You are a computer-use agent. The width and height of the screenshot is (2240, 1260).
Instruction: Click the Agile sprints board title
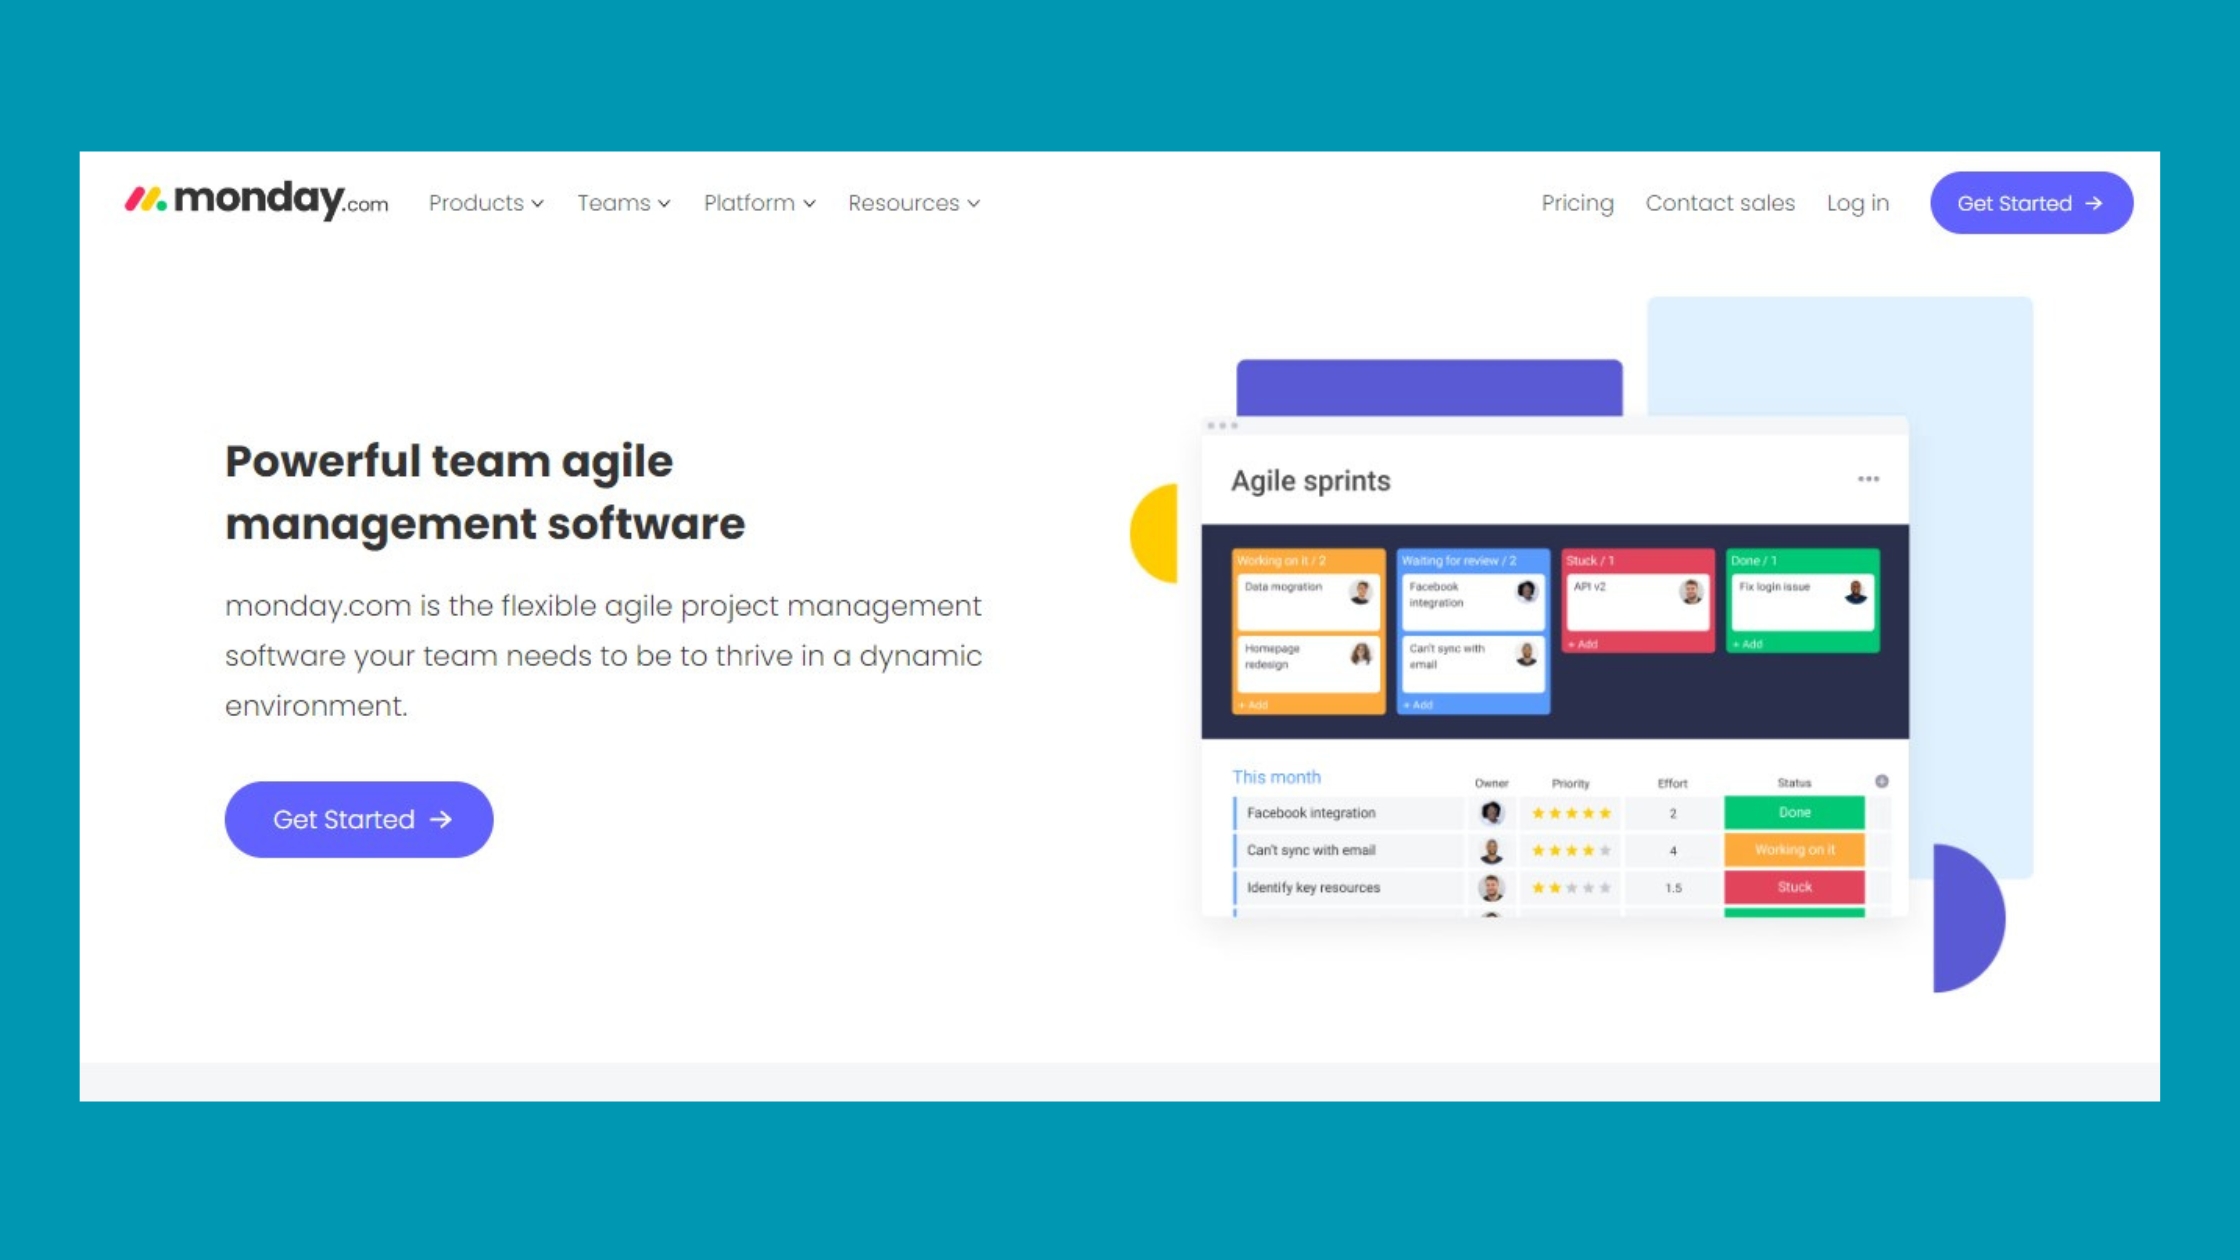pyautogui.click(x=1310, y=481)
